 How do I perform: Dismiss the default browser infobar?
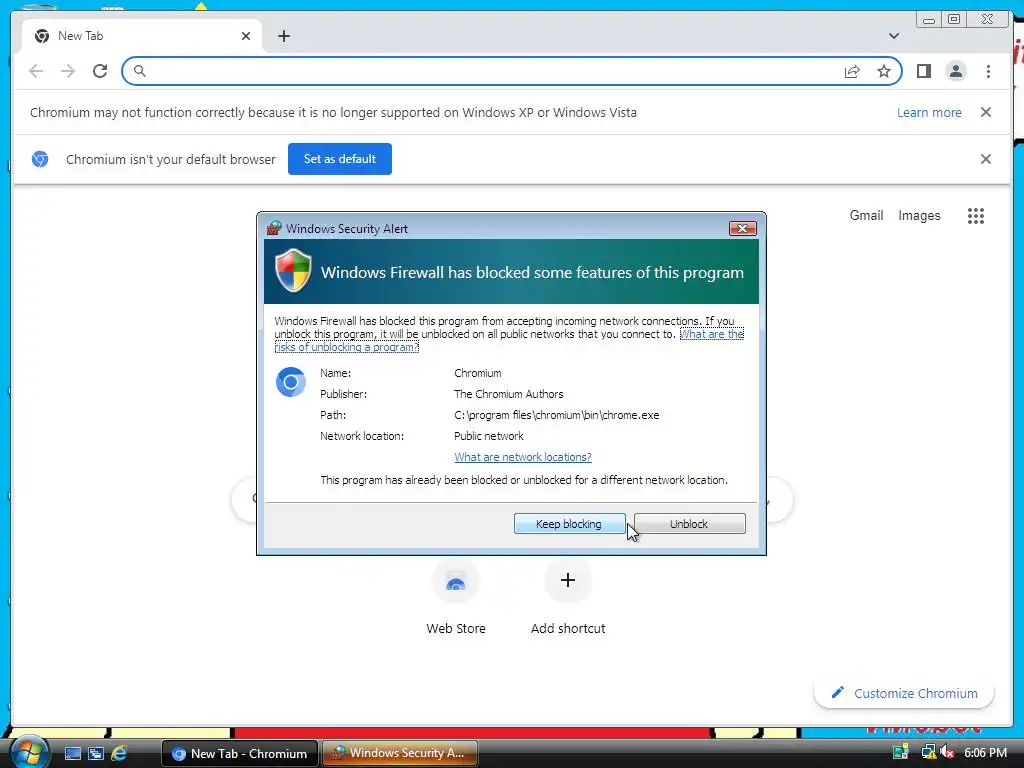click(986, 159)
